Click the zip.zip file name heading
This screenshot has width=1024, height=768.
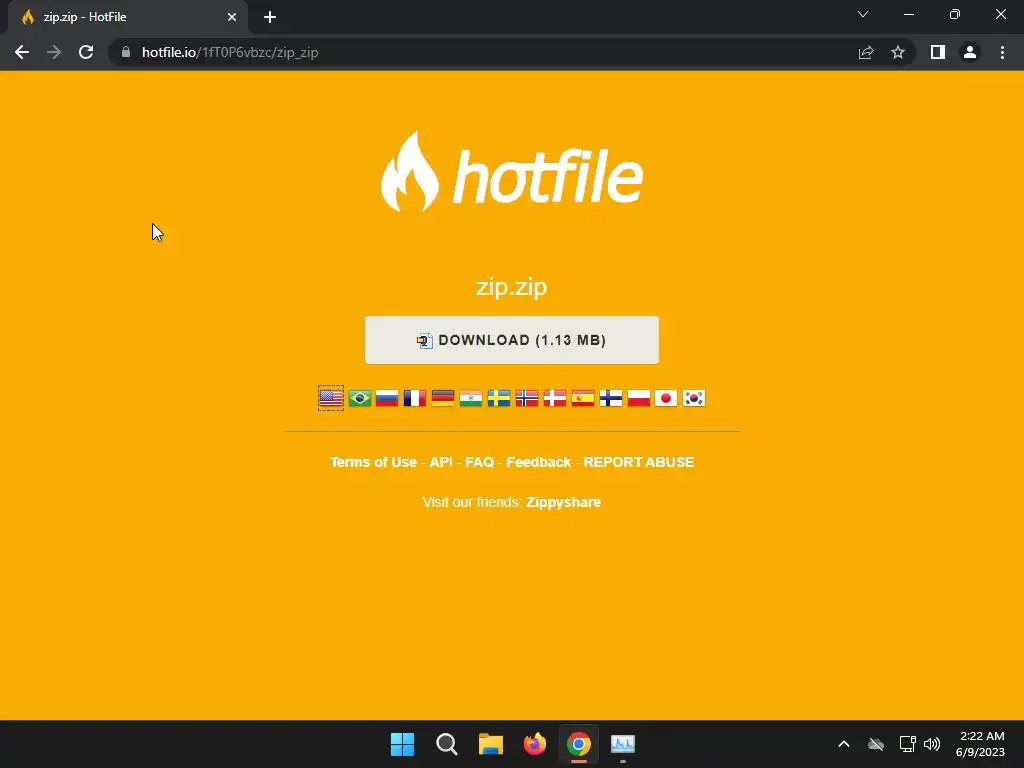click(511, 287)
